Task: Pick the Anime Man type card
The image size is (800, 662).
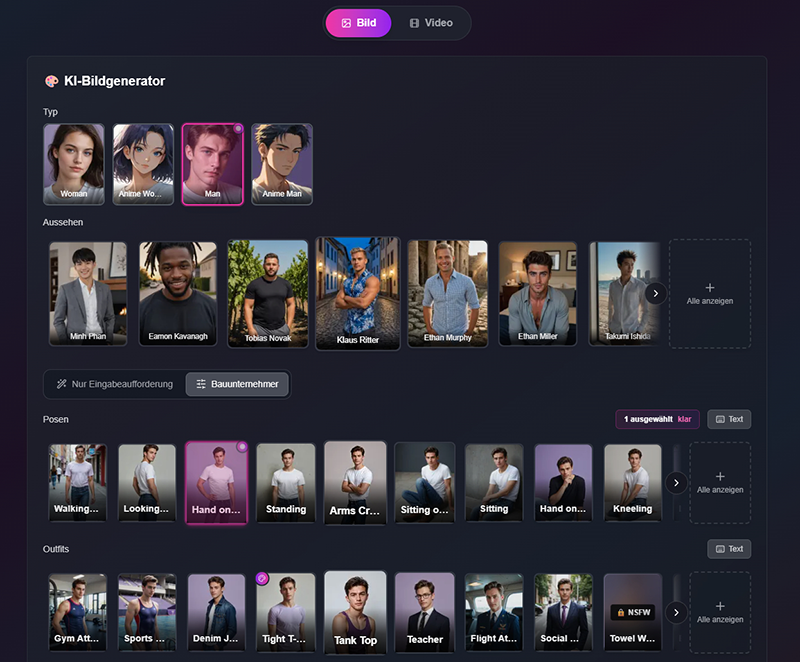Action: coord(282,164)
